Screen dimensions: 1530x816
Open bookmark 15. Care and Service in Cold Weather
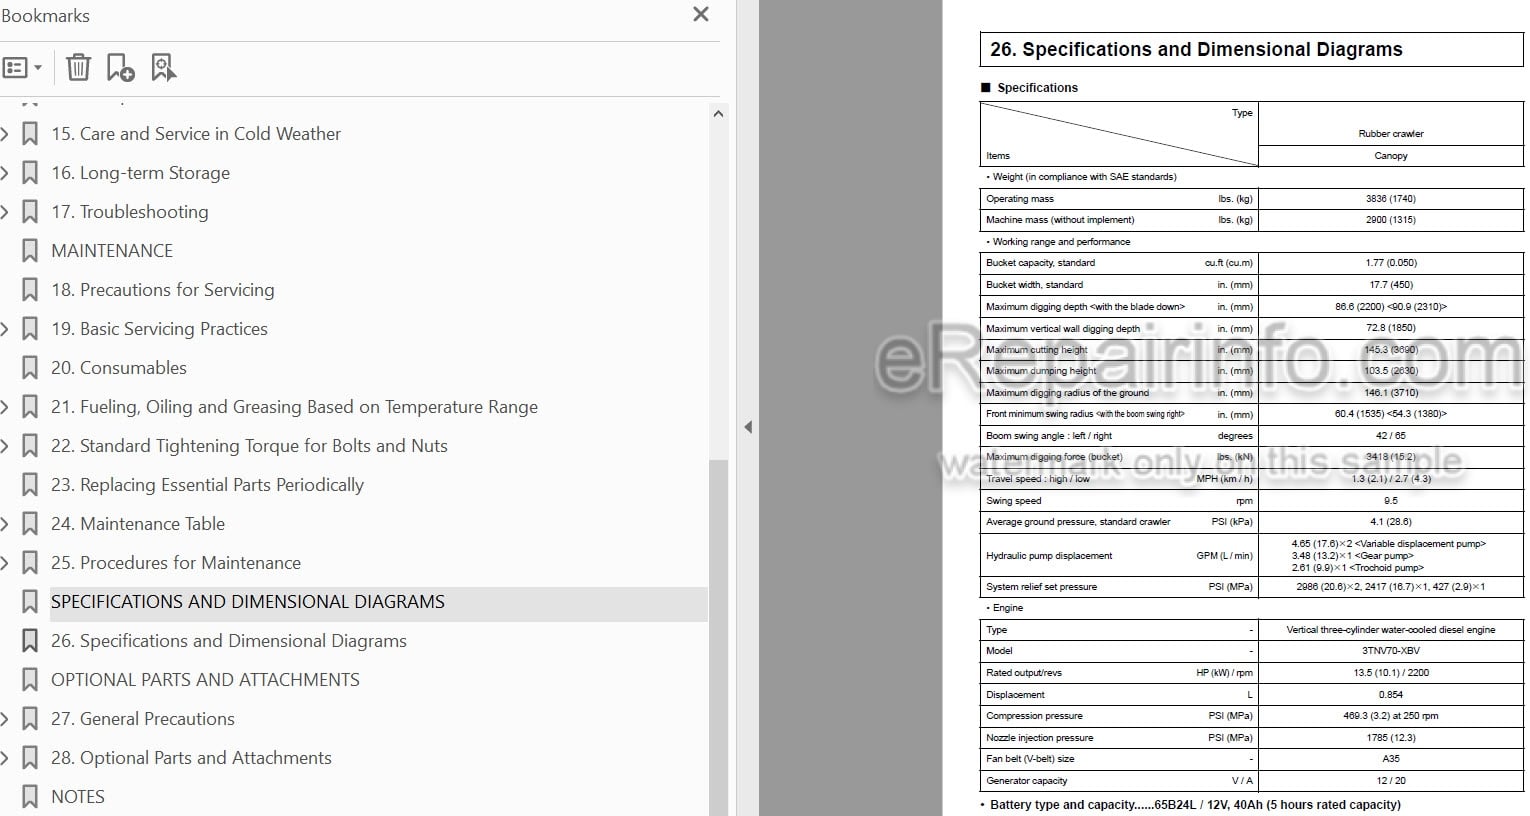click(x=196, y=134)
